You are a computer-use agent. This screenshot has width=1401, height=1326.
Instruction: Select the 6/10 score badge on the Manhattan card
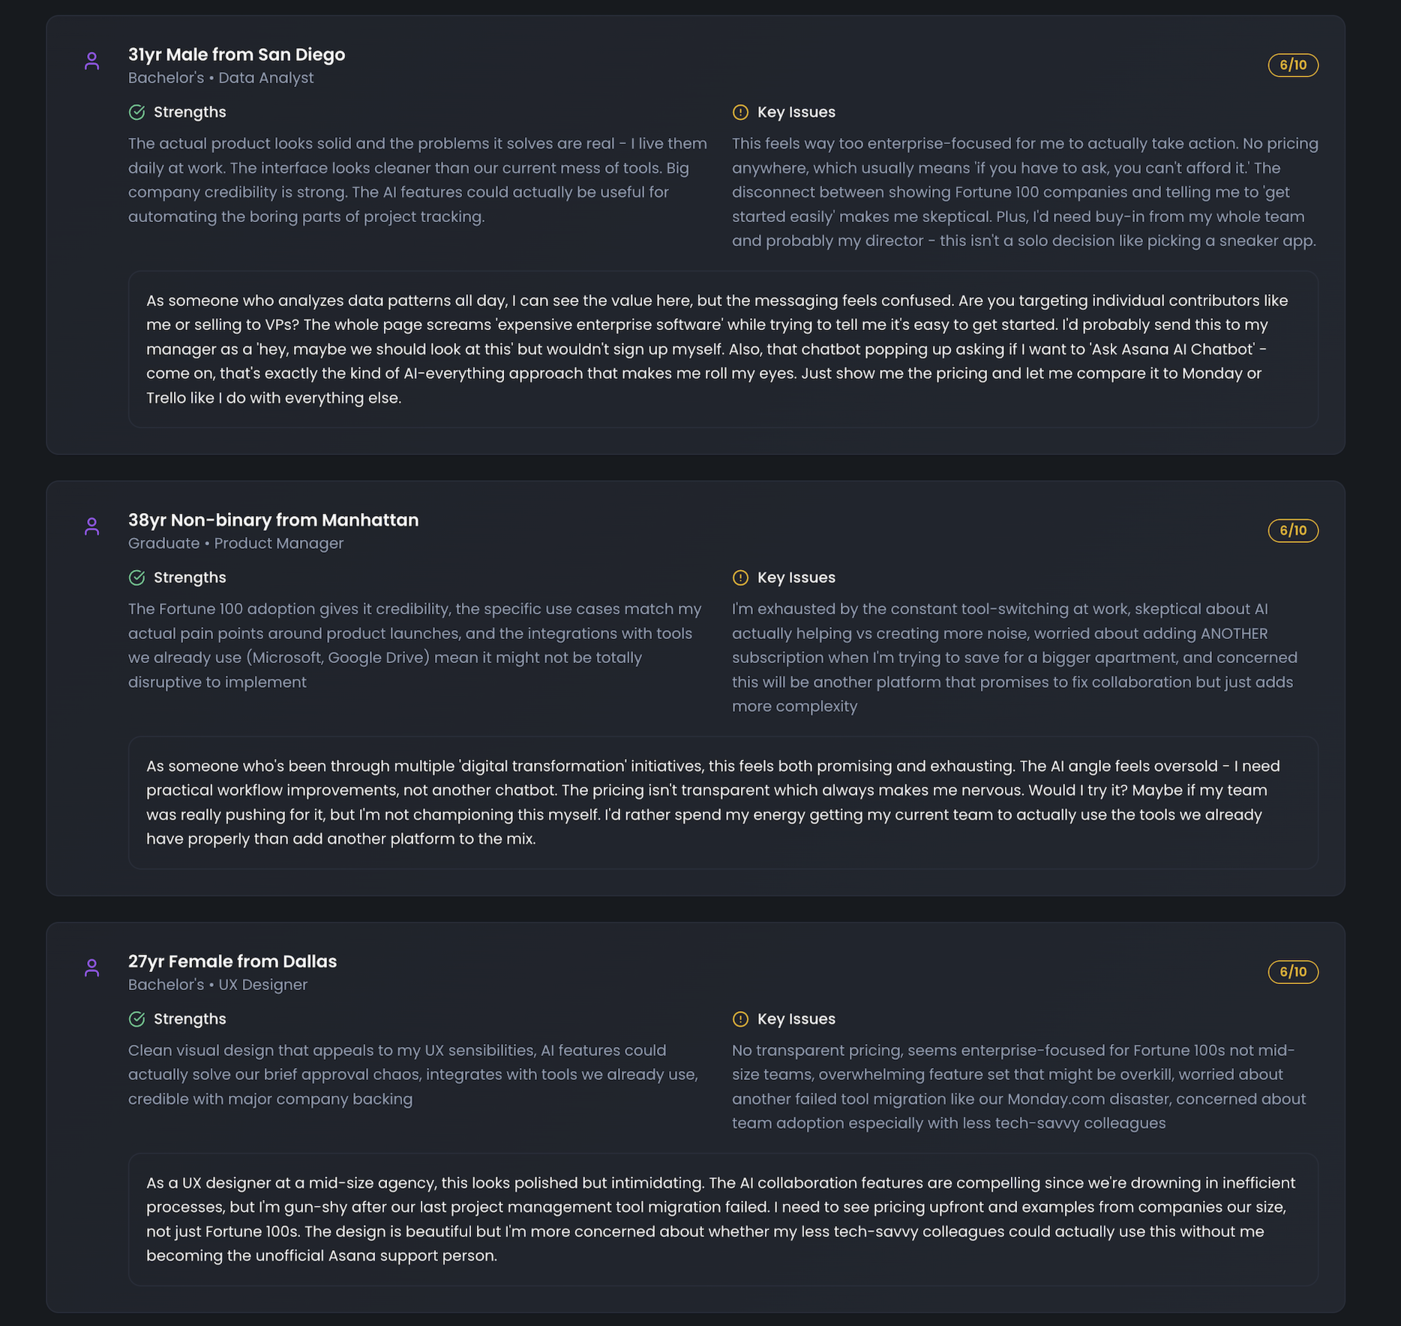pyautogui.click(x=1292, y=531)
